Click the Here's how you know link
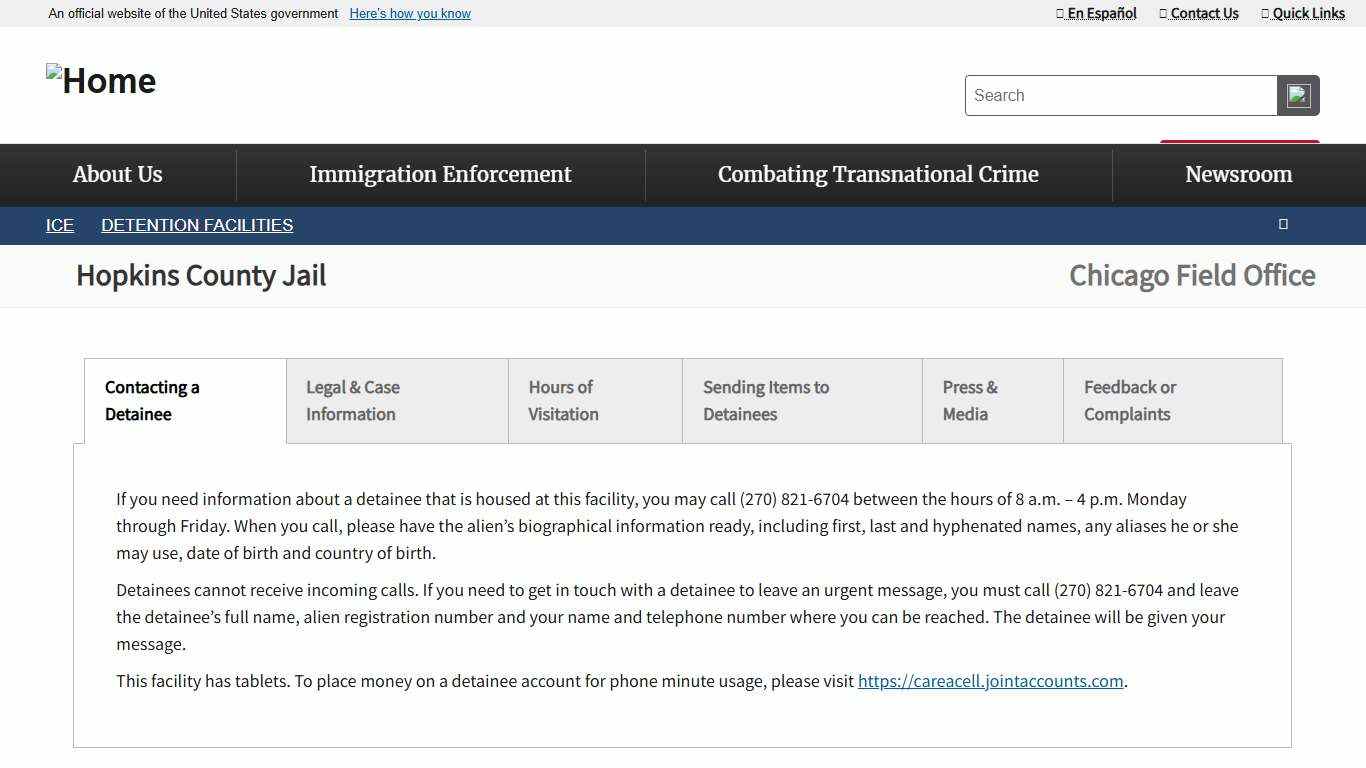Image resolution: width=1366 pixels, height=768 pixels. (409, 13)
